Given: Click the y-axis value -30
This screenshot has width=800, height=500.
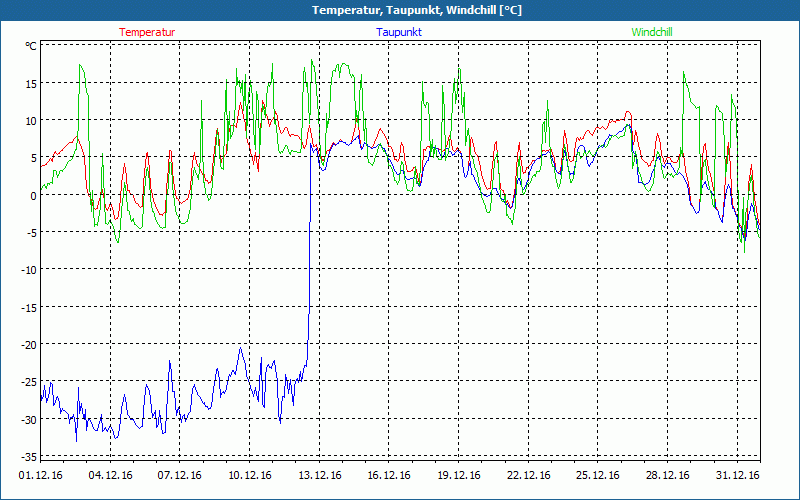Looking at the screenshot, I should 29,419.
